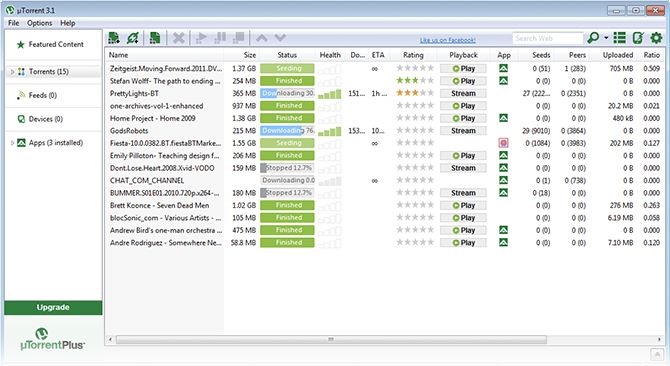Screen dimensions: 670x366
Task: Click rating stars for PrettyLights-BT
Action: click(x=415, y=93)
